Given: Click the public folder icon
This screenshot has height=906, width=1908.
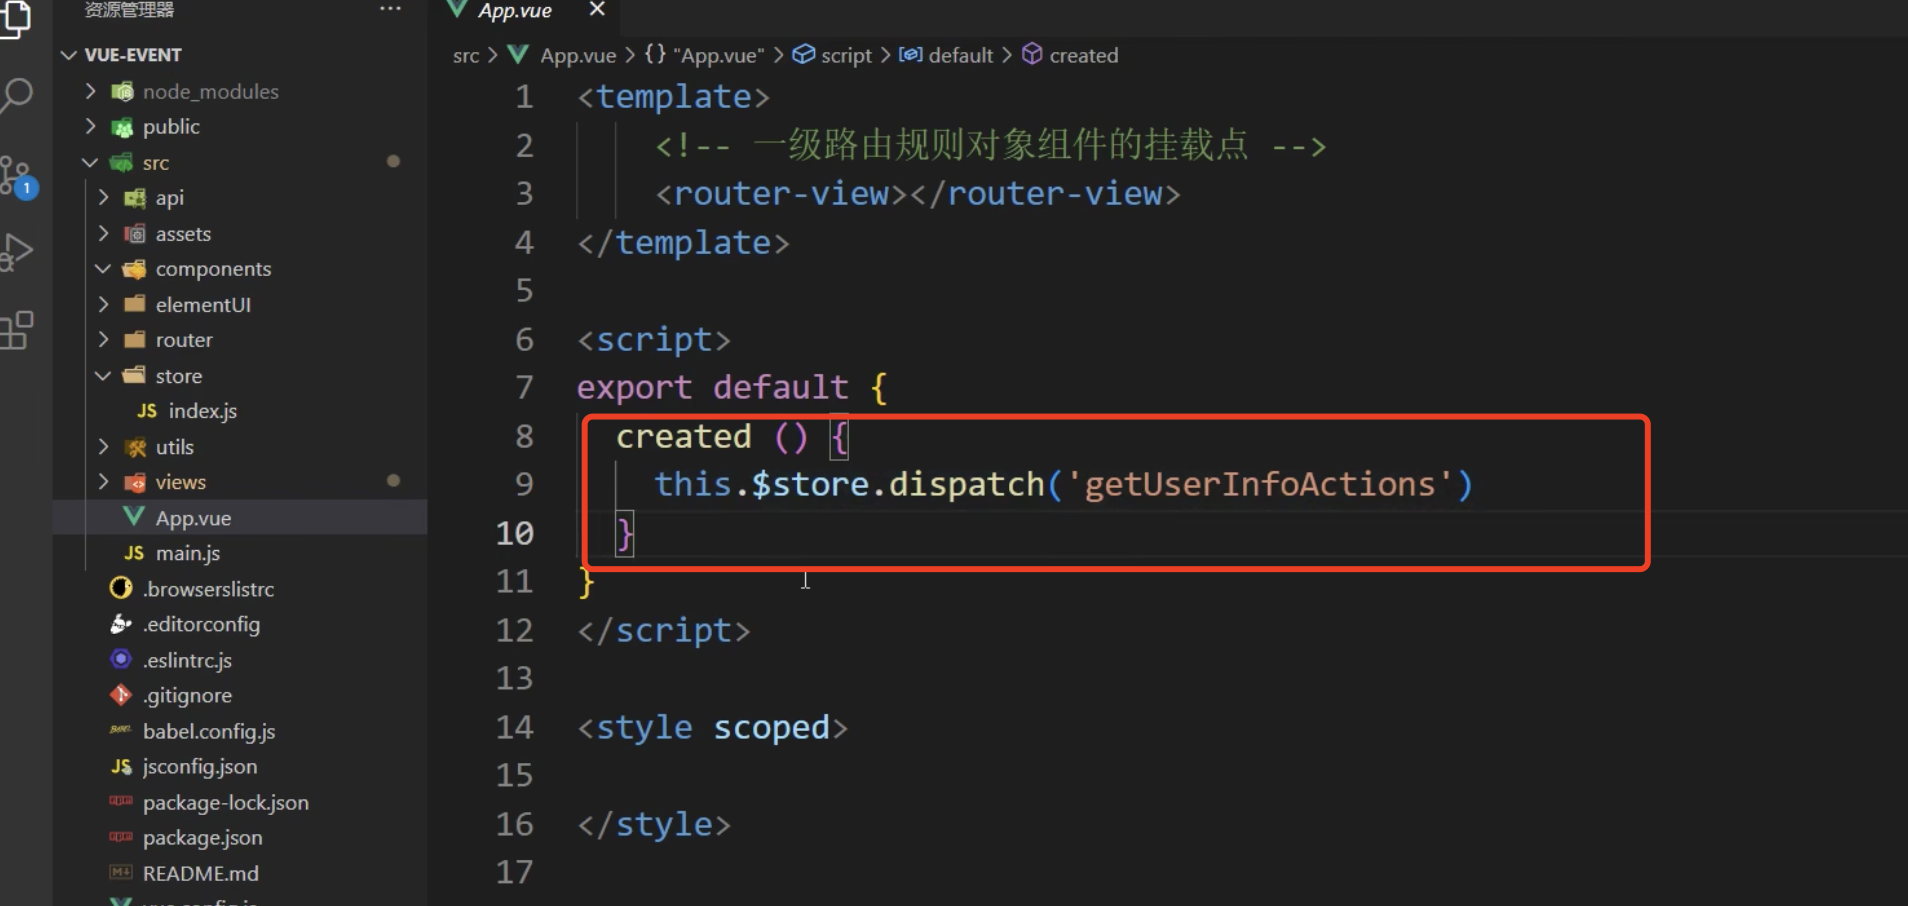Looking at the screenshot, I should pyautogui.click(x=122, y=127).
